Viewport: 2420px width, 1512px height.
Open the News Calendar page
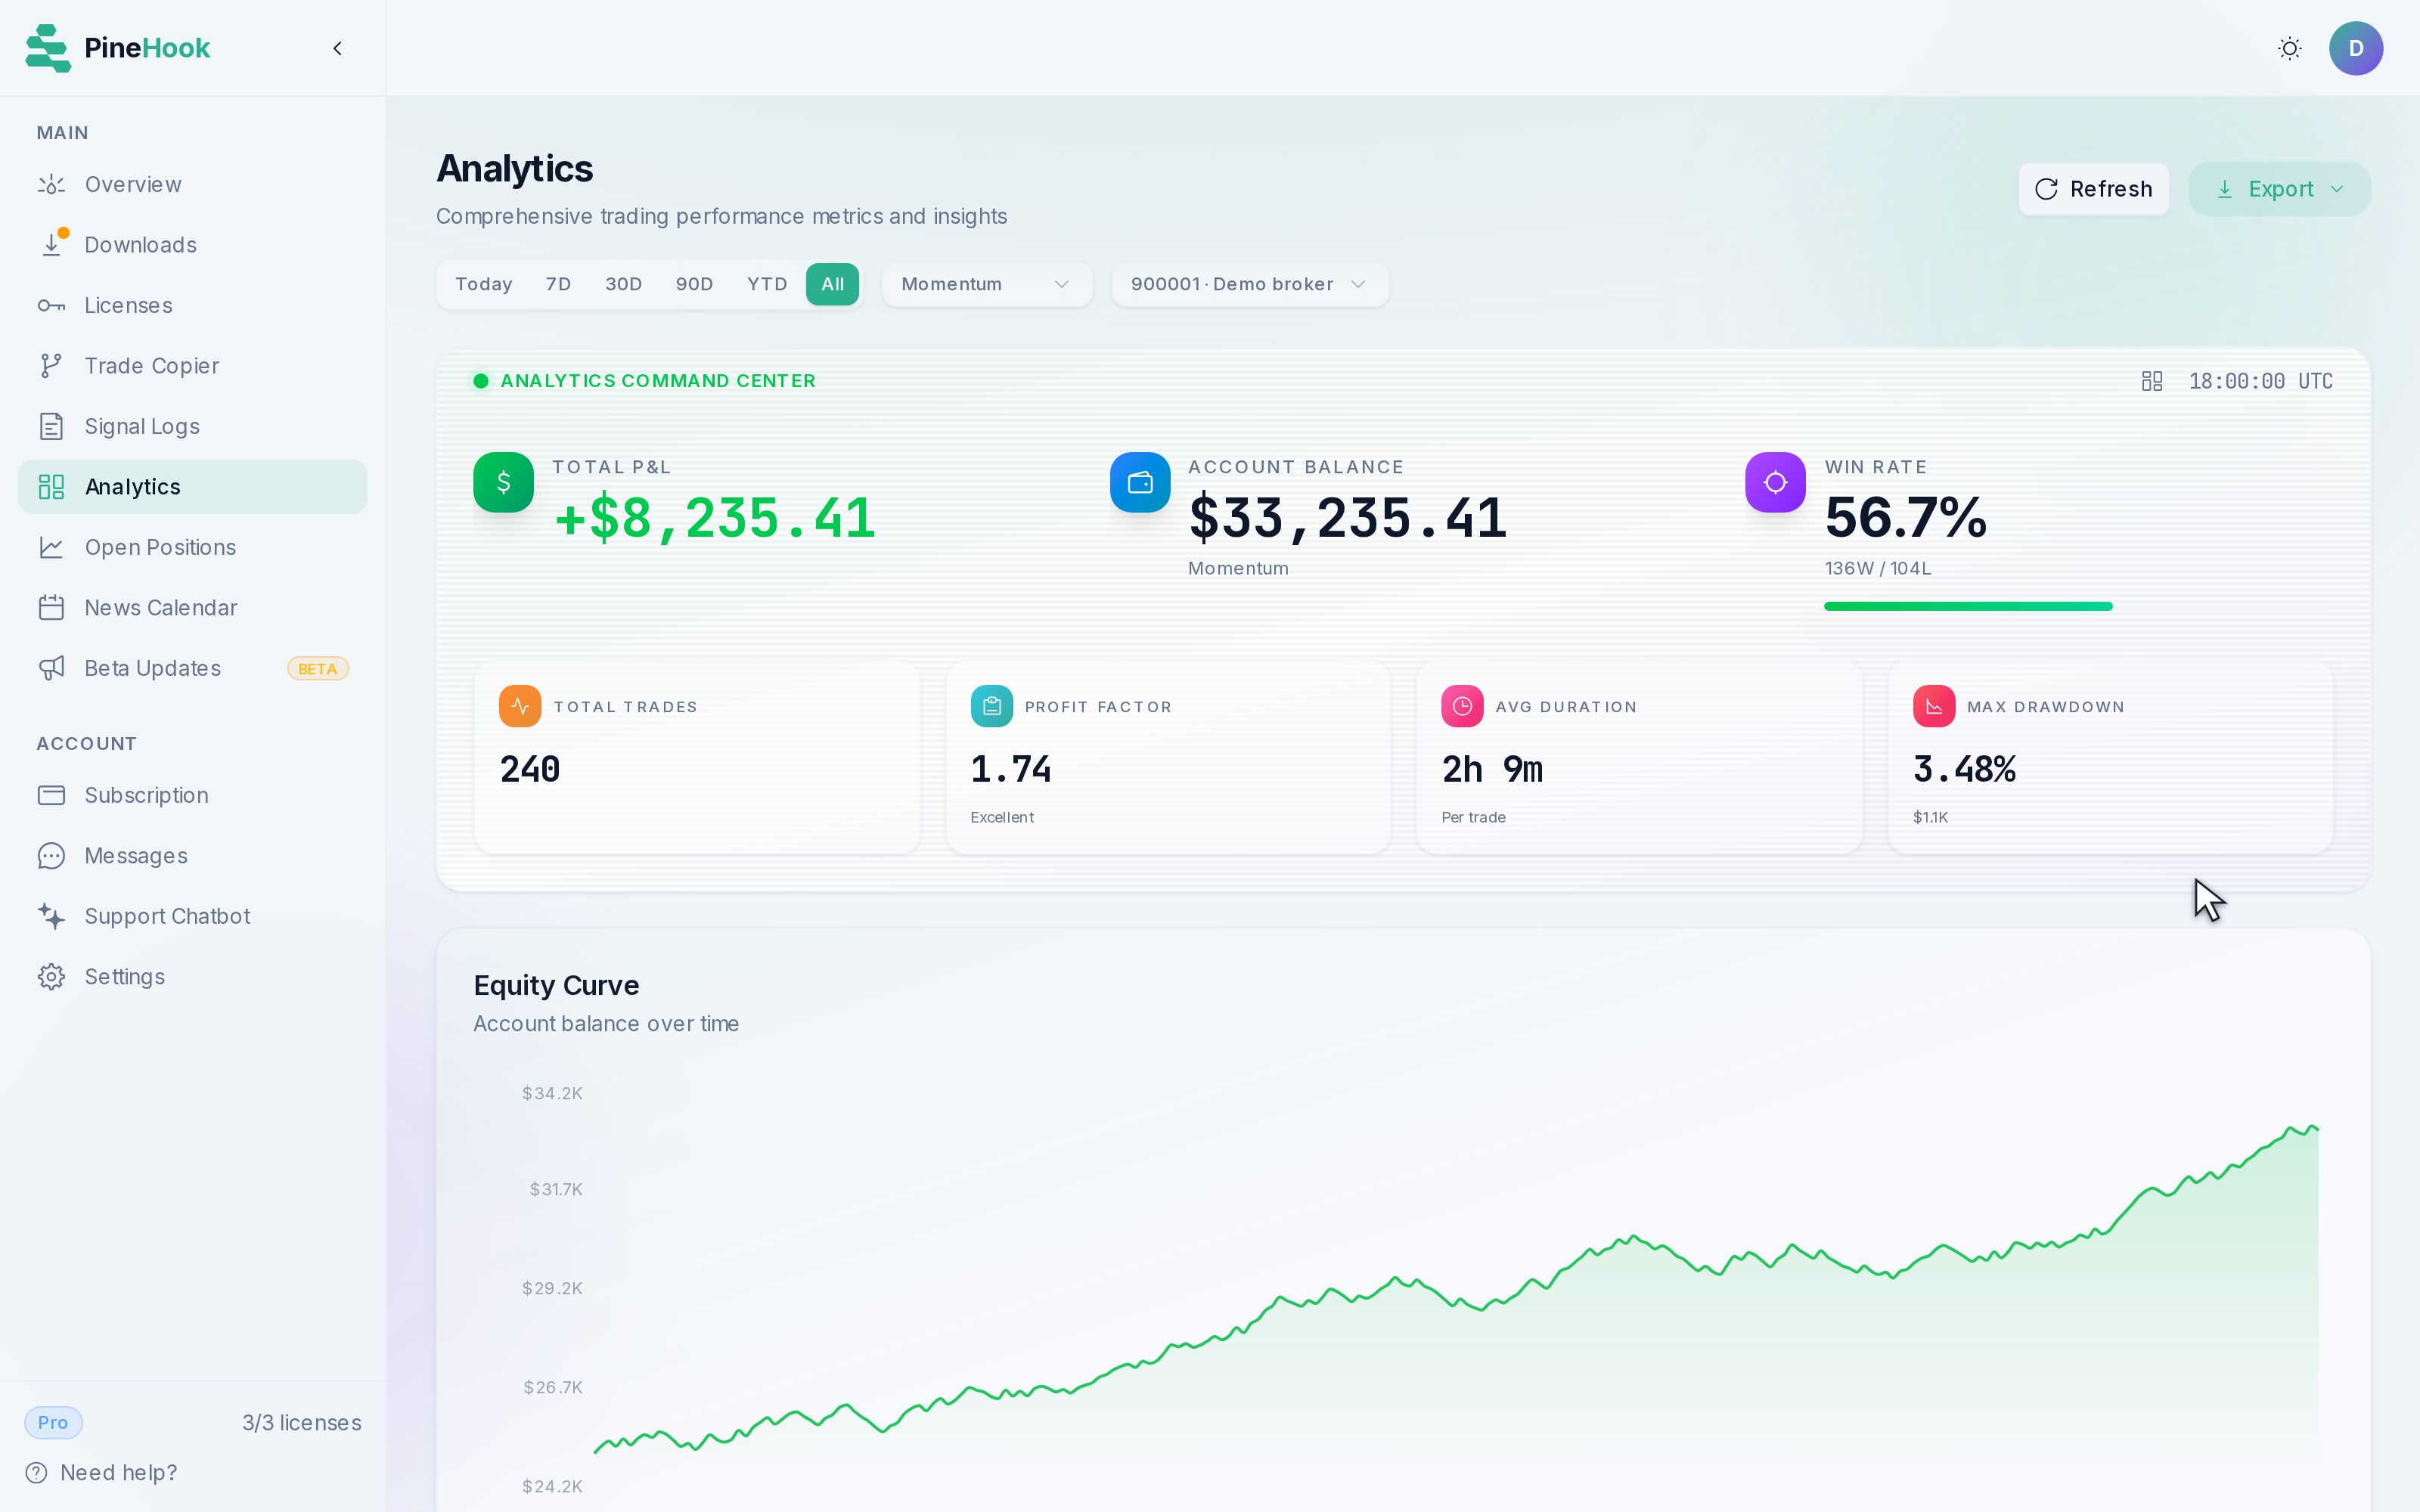pos(192,608)
